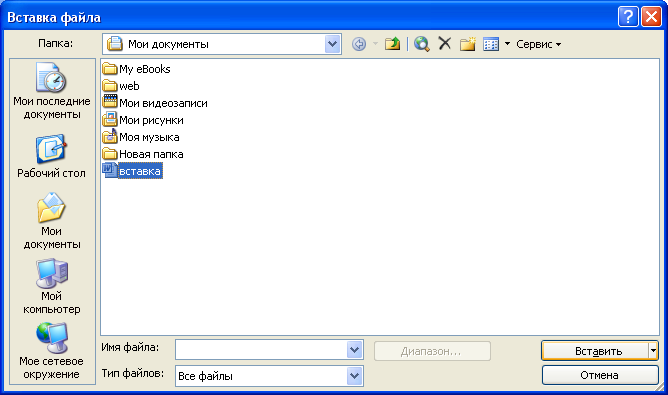Open Search the Web globe icon
Screen dimensions: 668x395
(x=421, y=44)
